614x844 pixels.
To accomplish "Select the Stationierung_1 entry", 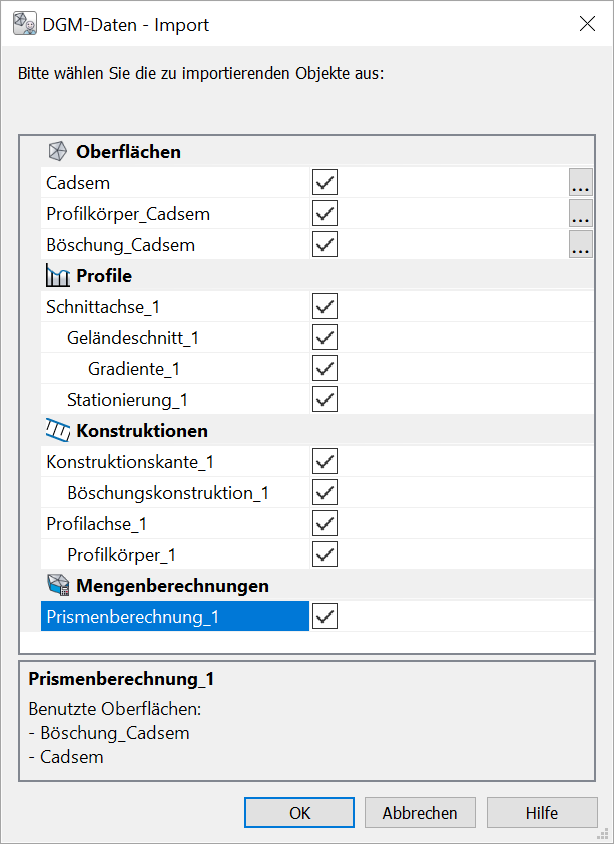I will point(127,400).
